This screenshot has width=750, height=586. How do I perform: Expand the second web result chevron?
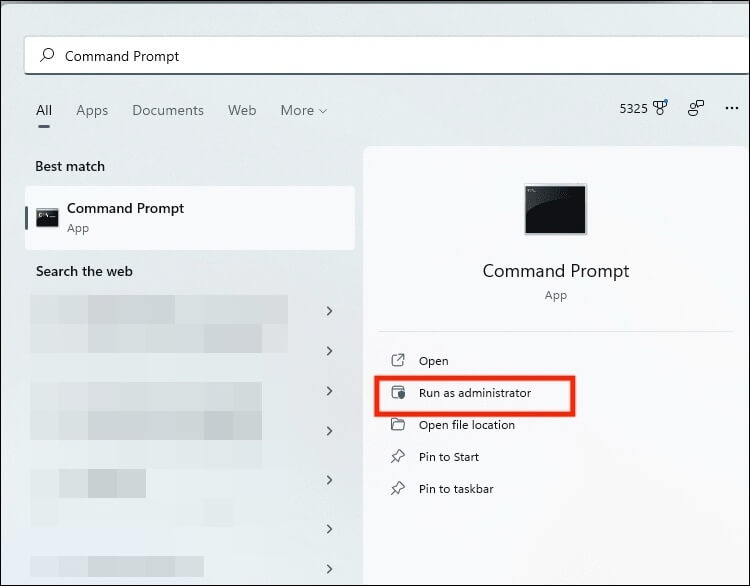329,351
